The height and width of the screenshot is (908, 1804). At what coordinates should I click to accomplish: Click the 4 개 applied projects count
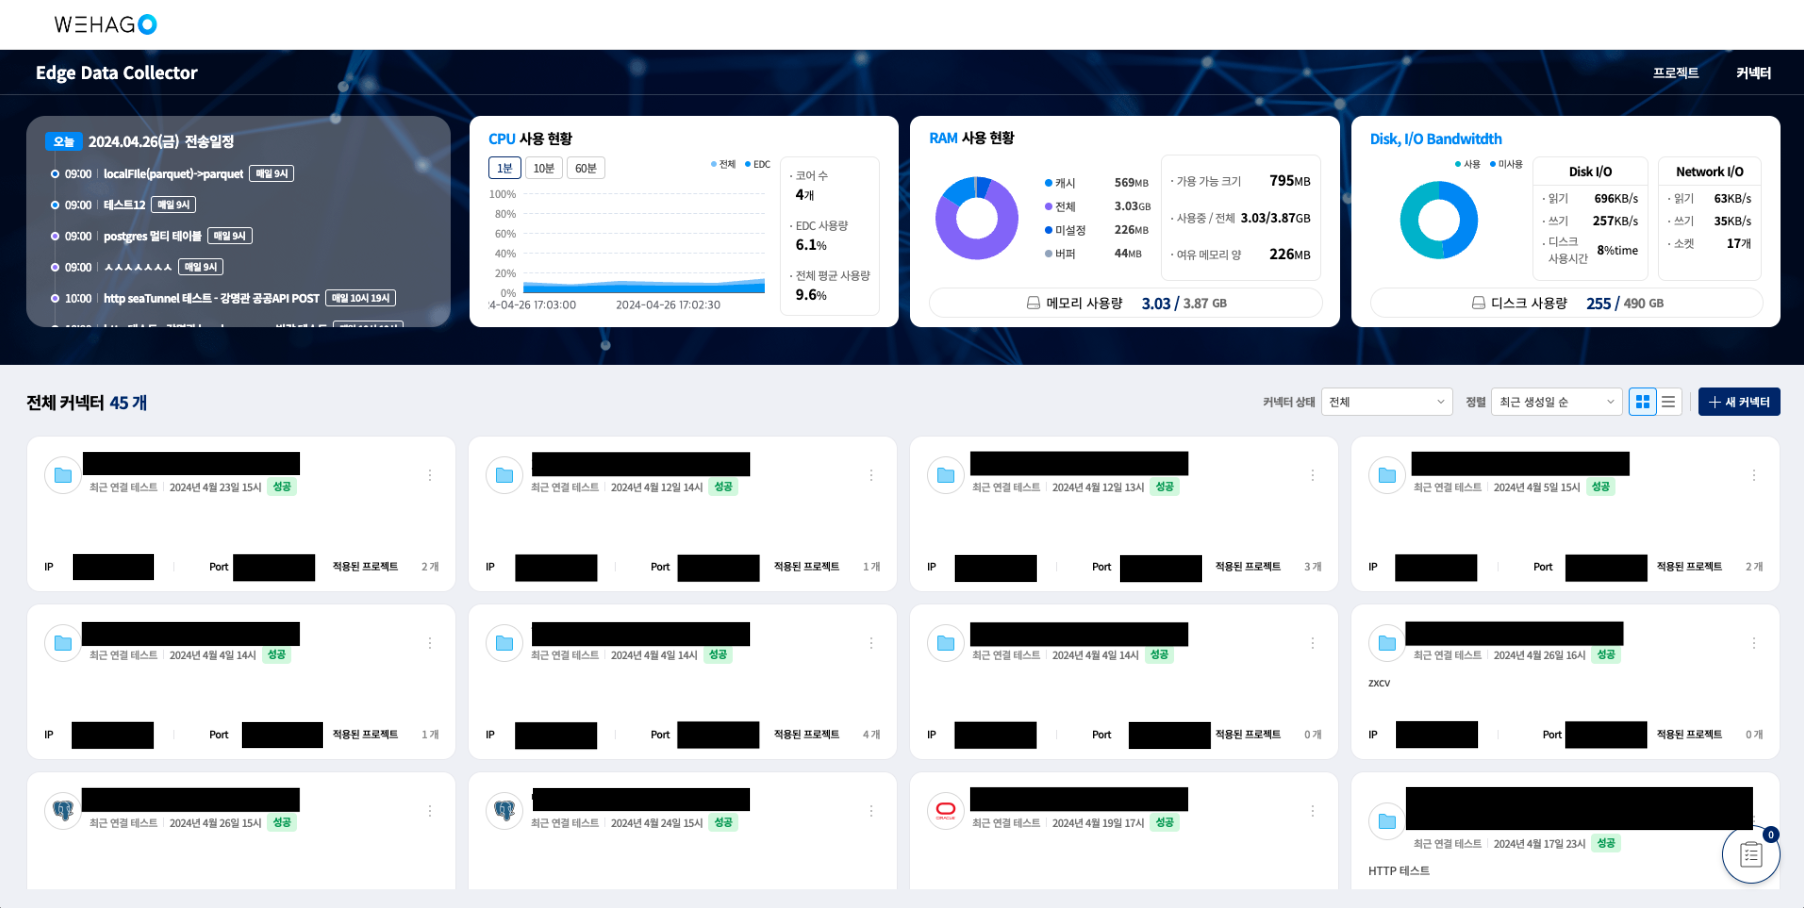[x=871, y=735]
